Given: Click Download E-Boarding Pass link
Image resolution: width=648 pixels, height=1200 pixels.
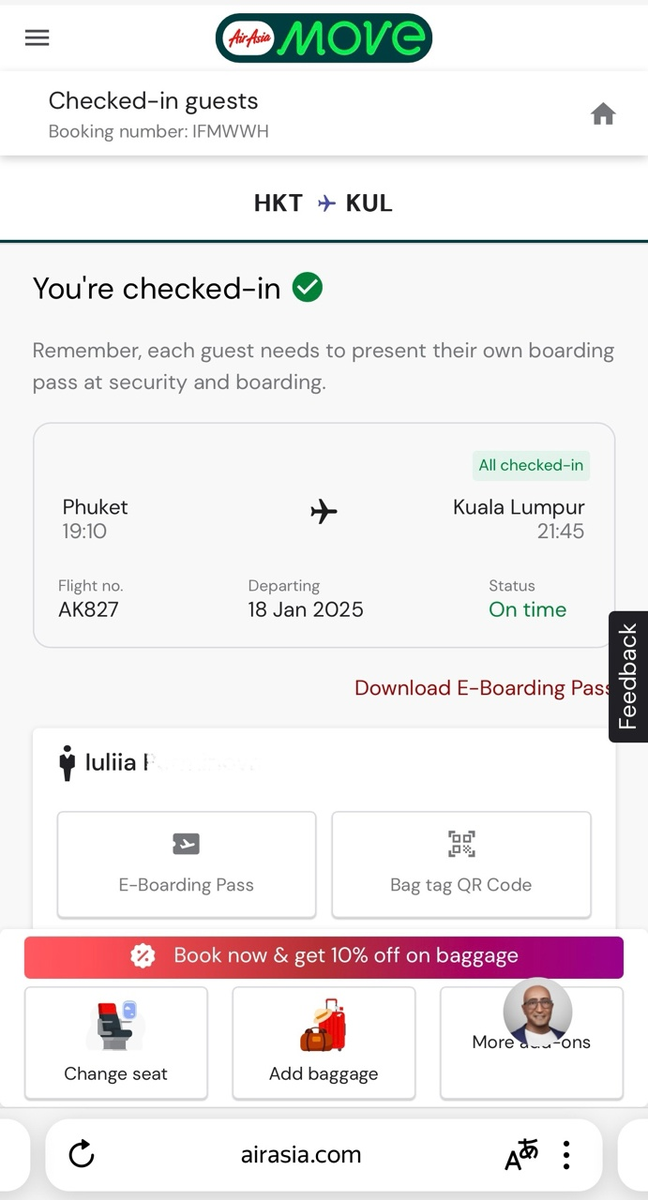Looking at the screenshot, I should tap(481, 688).
